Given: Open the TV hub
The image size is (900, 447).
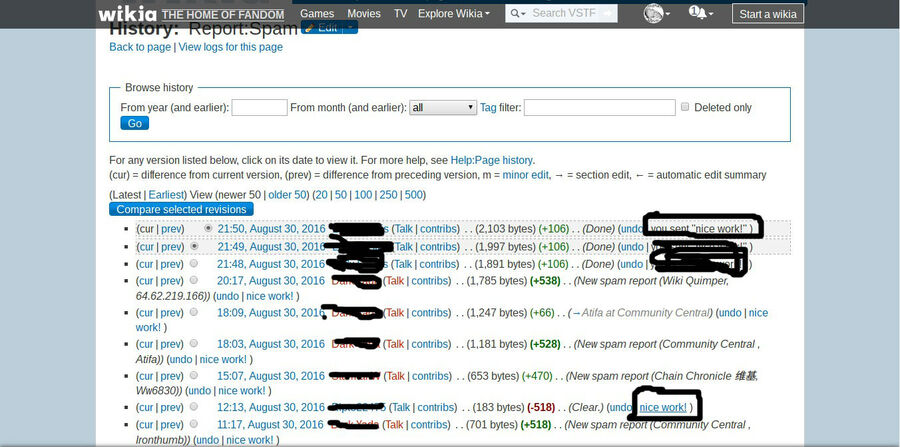Looking at the screenshot, I should (401, 14).
